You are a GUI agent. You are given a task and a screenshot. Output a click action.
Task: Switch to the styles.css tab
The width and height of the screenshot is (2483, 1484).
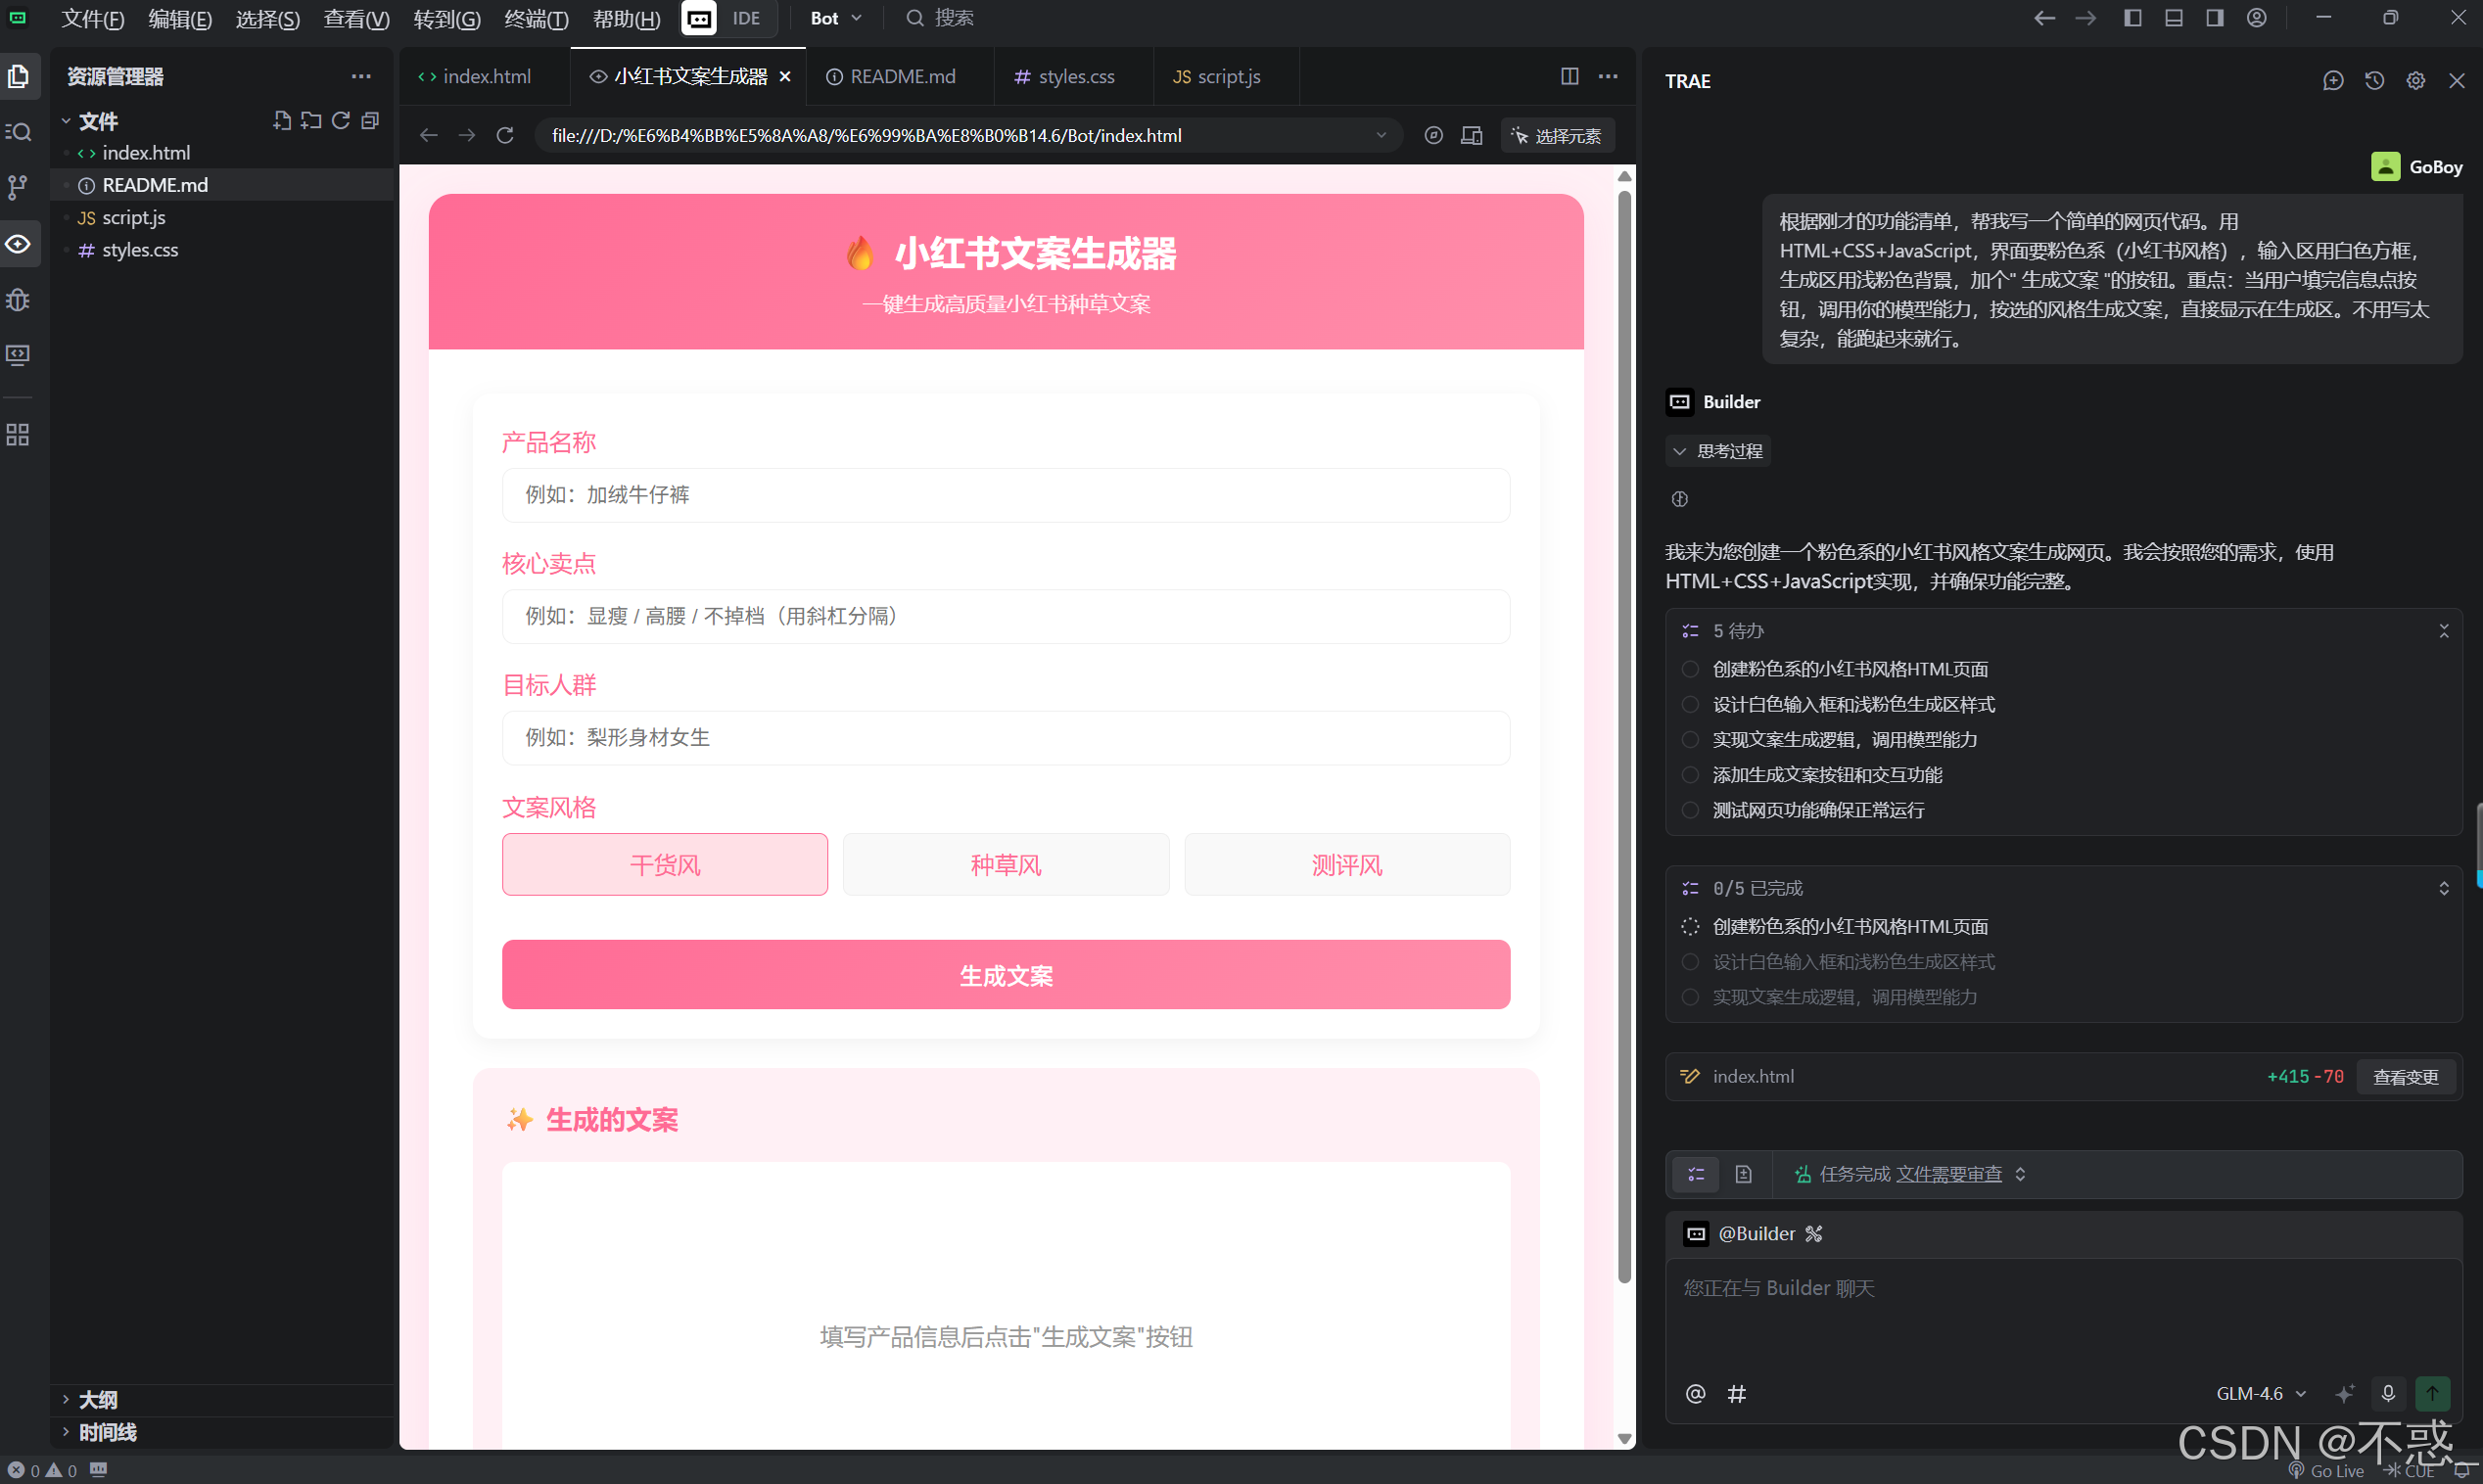1073,76
